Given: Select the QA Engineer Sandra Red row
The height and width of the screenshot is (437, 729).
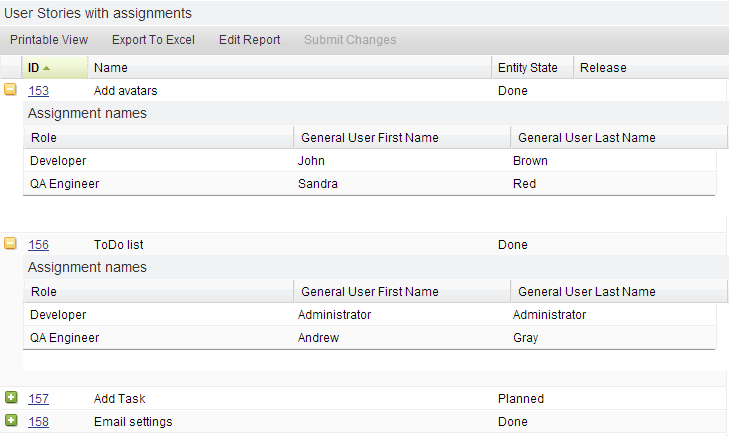Looking at the screenshot, I should coord(370,184).
